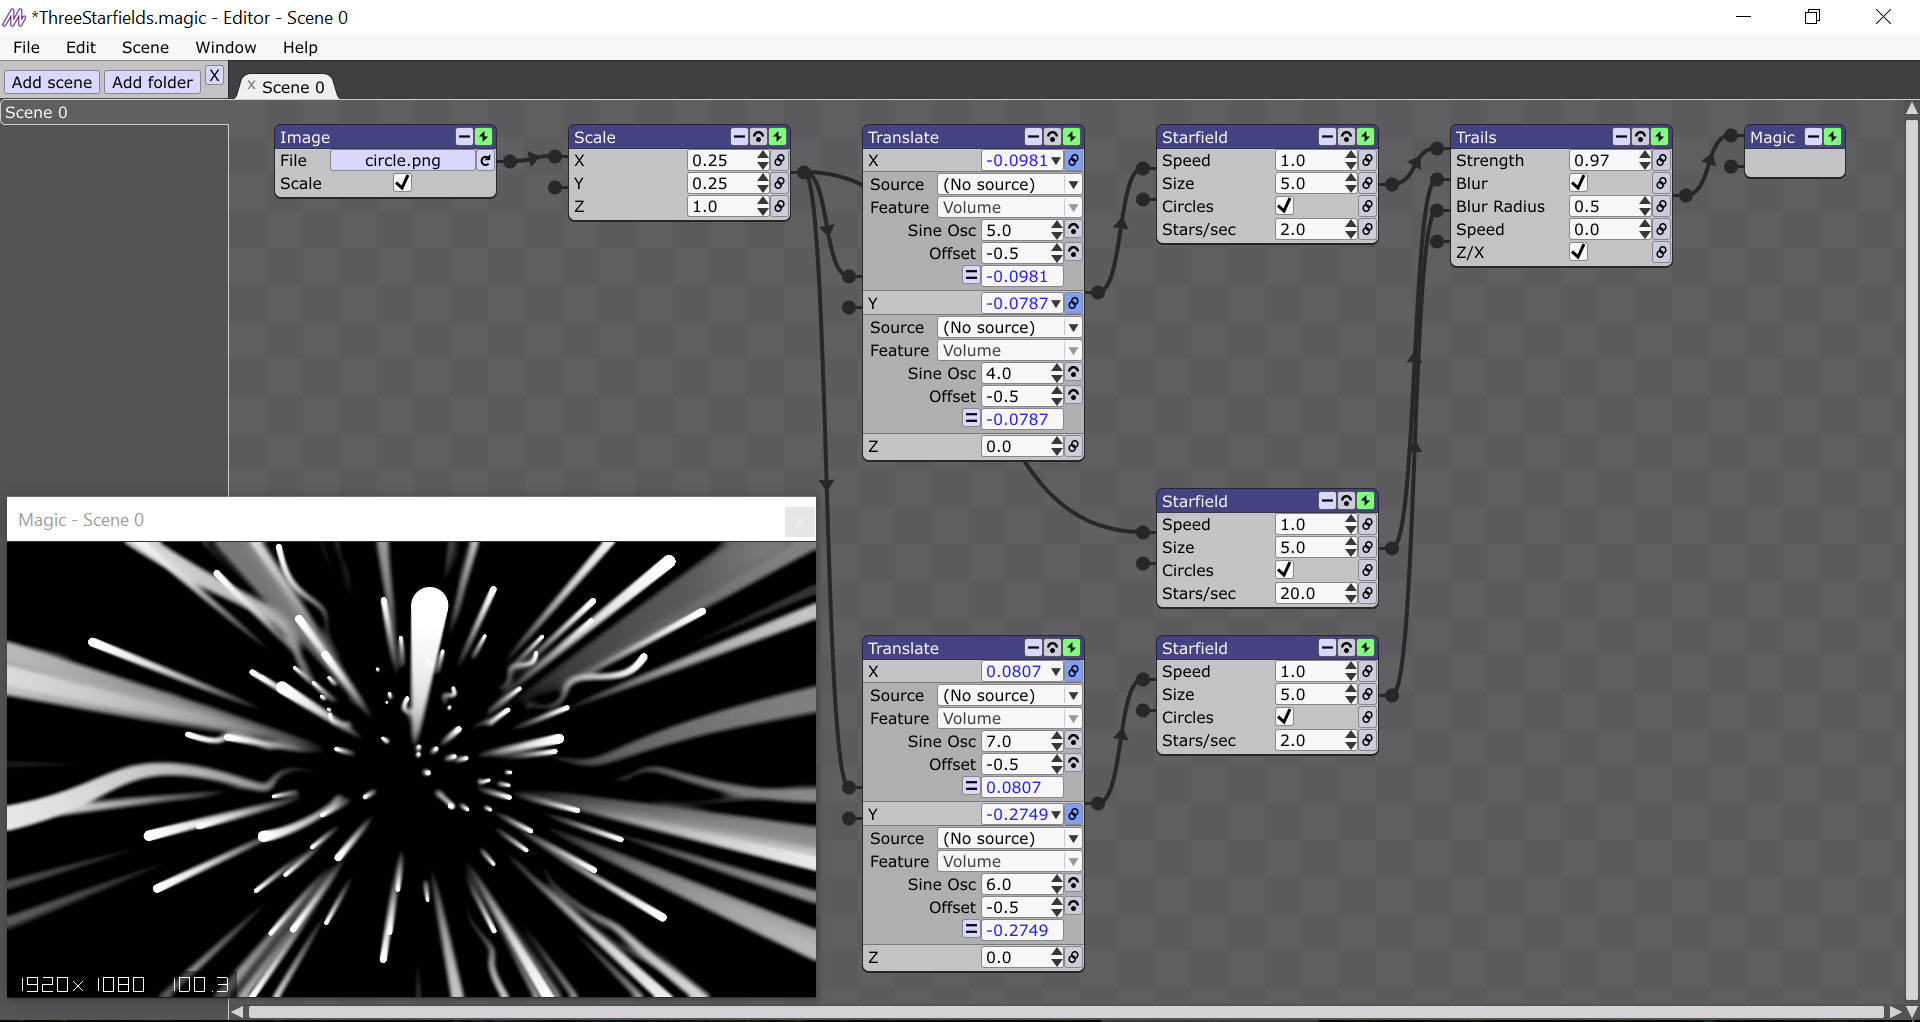
Task: Click Trails Strength 0.97 value field
Action: pos(1602,160)
